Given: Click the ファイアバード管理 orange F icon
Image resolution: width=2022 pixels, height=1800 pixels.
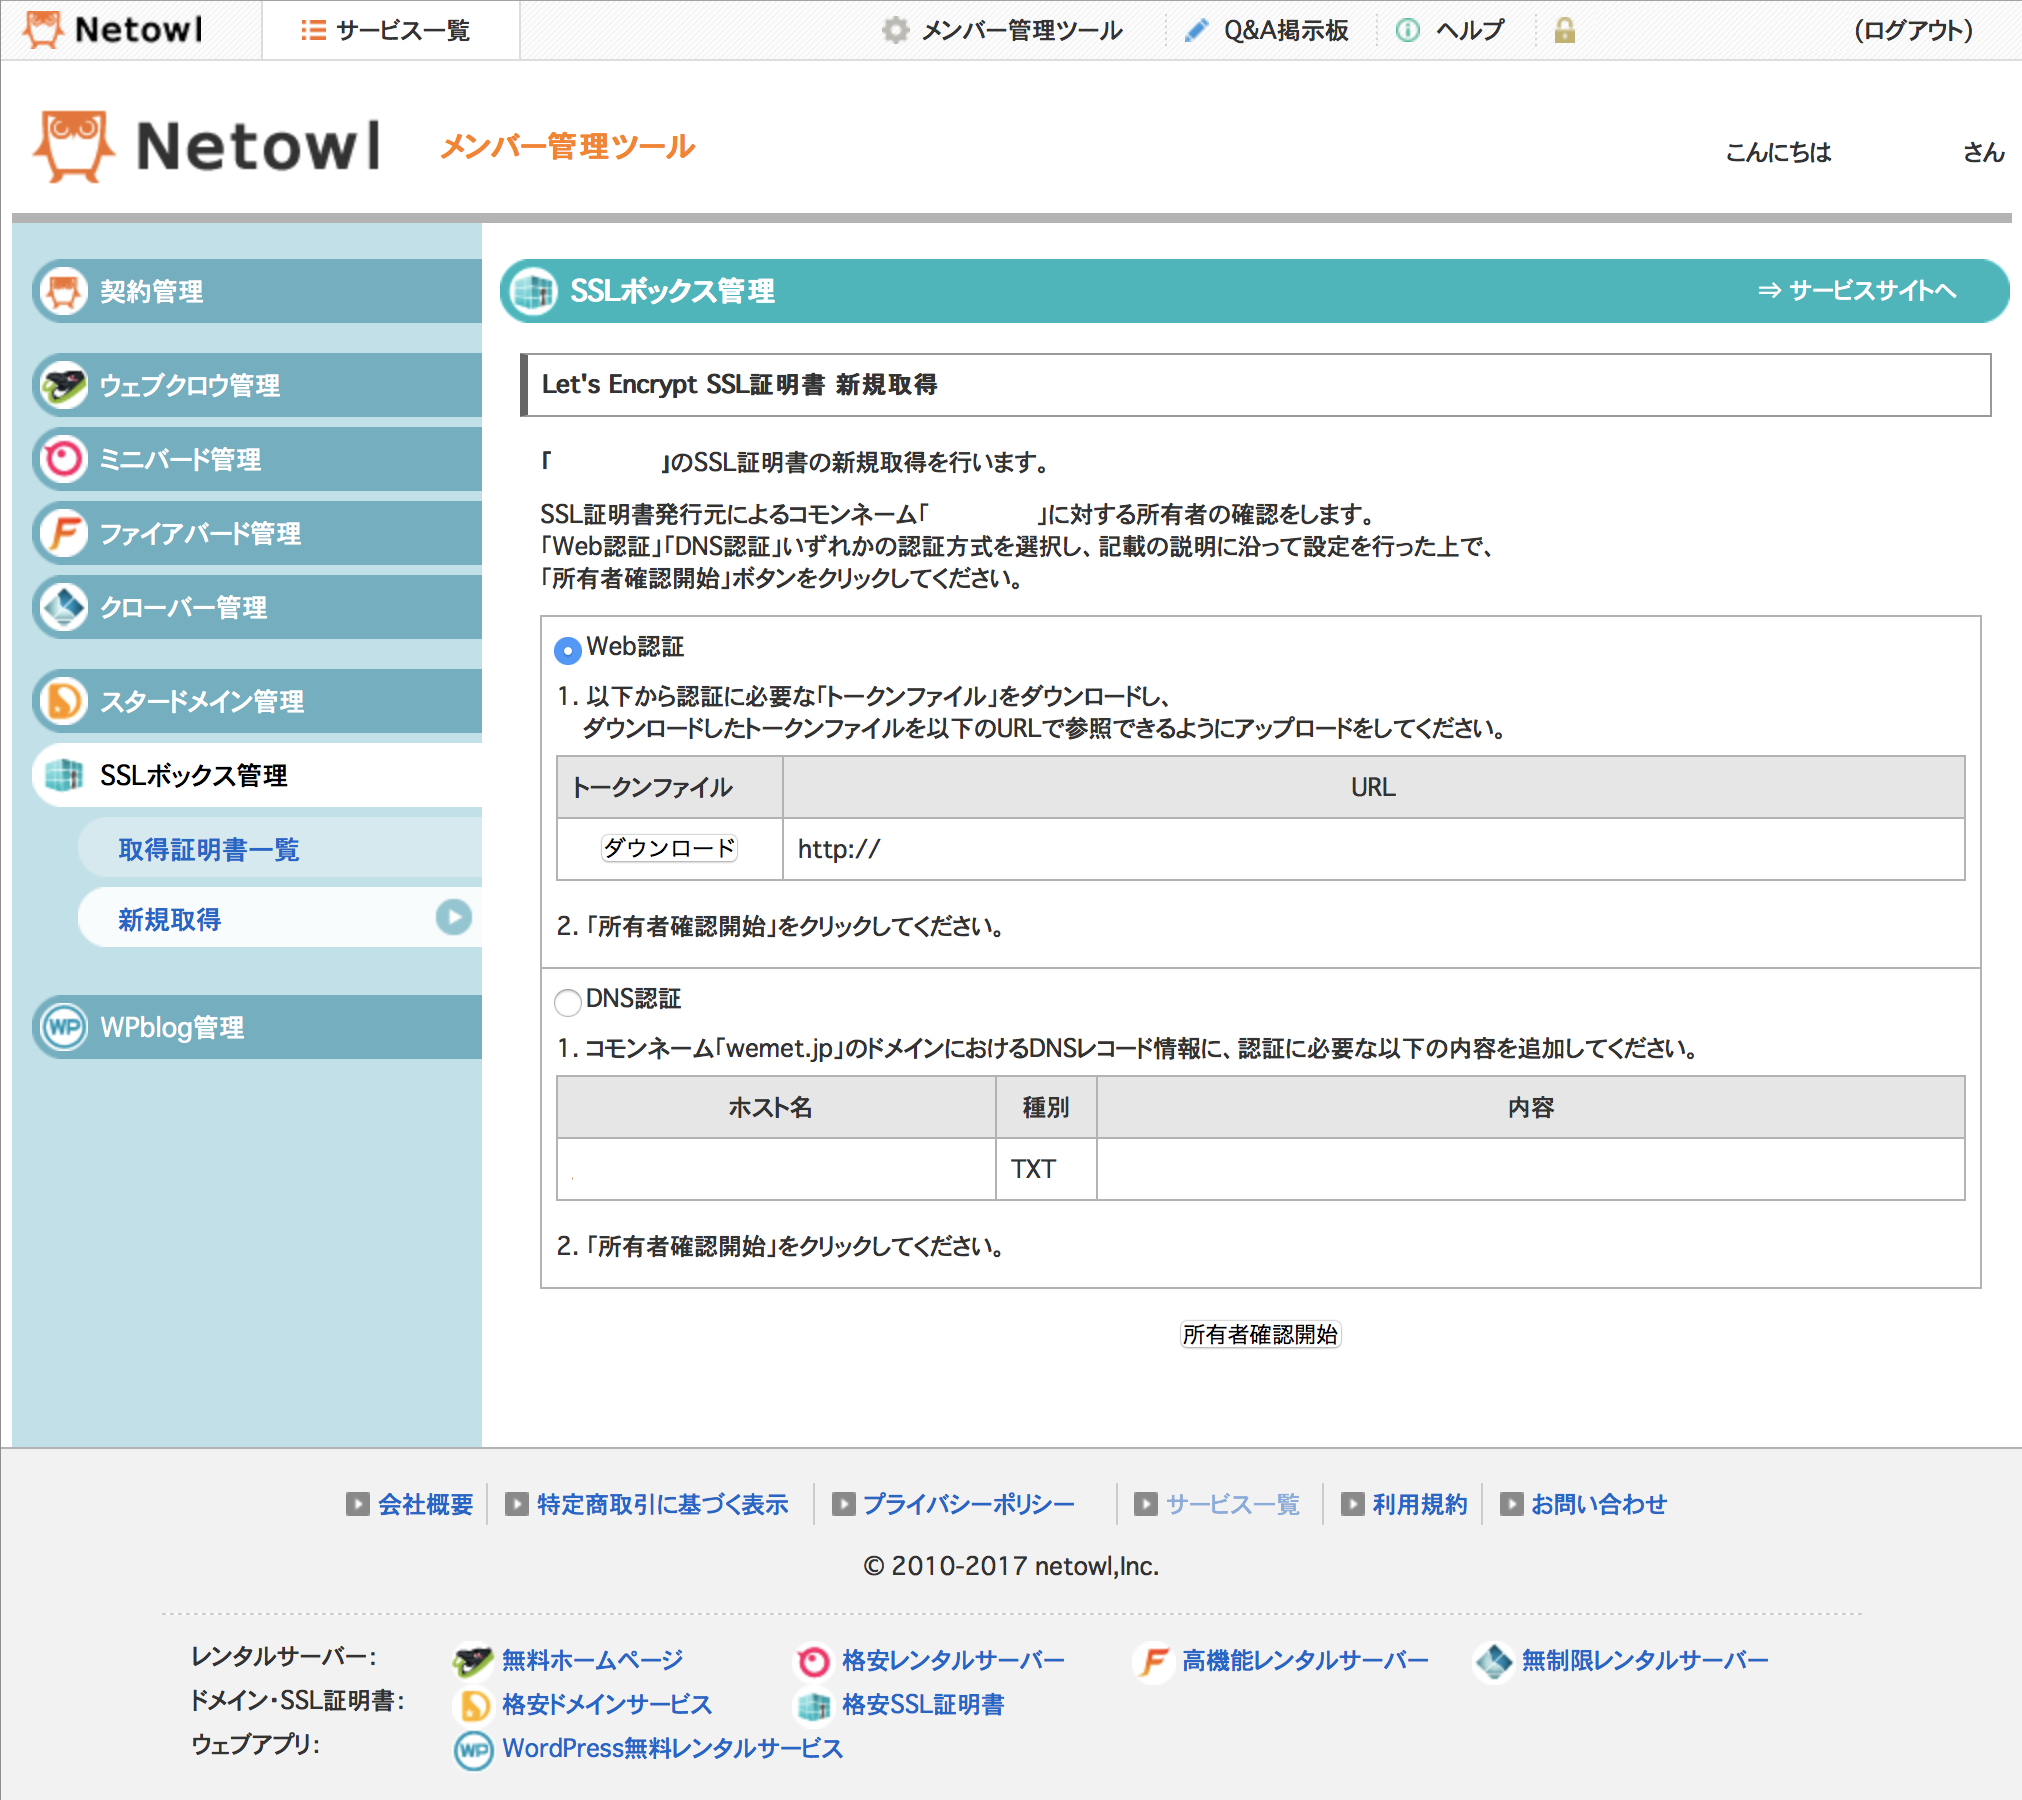Looking at the screenshot, I should coord(65,533).
